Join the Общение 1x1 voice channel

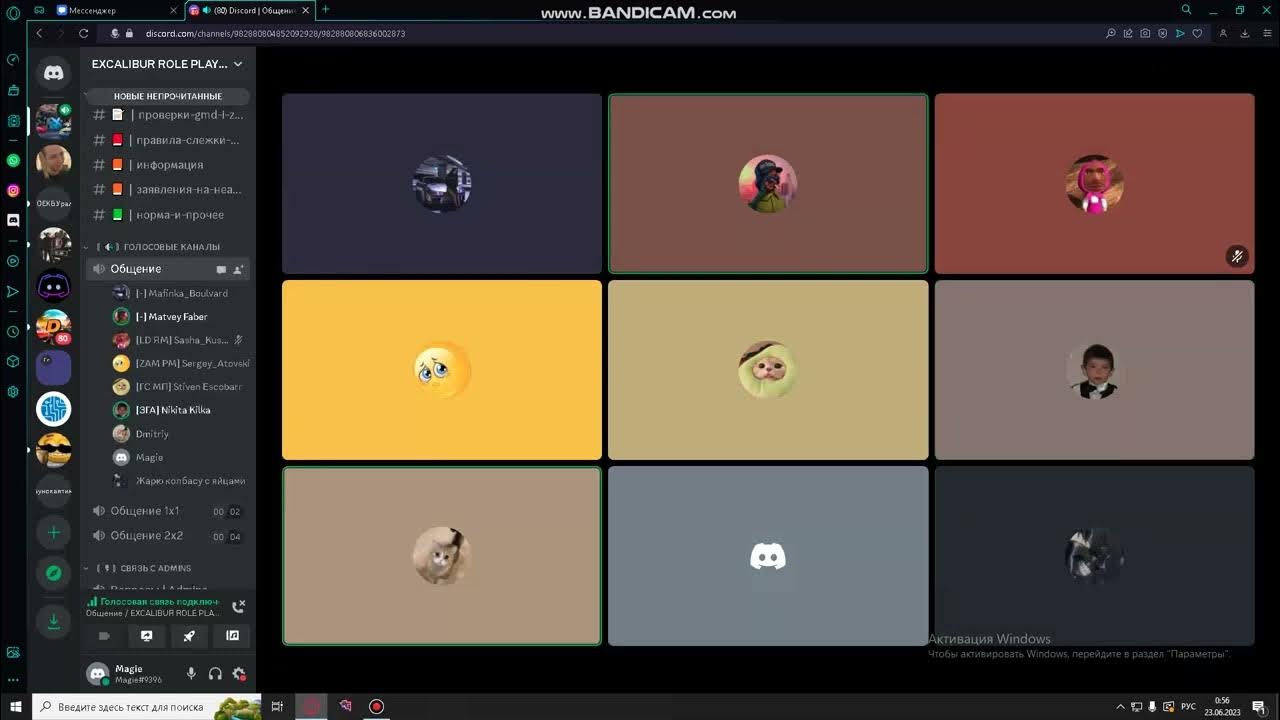coord(168,511)
